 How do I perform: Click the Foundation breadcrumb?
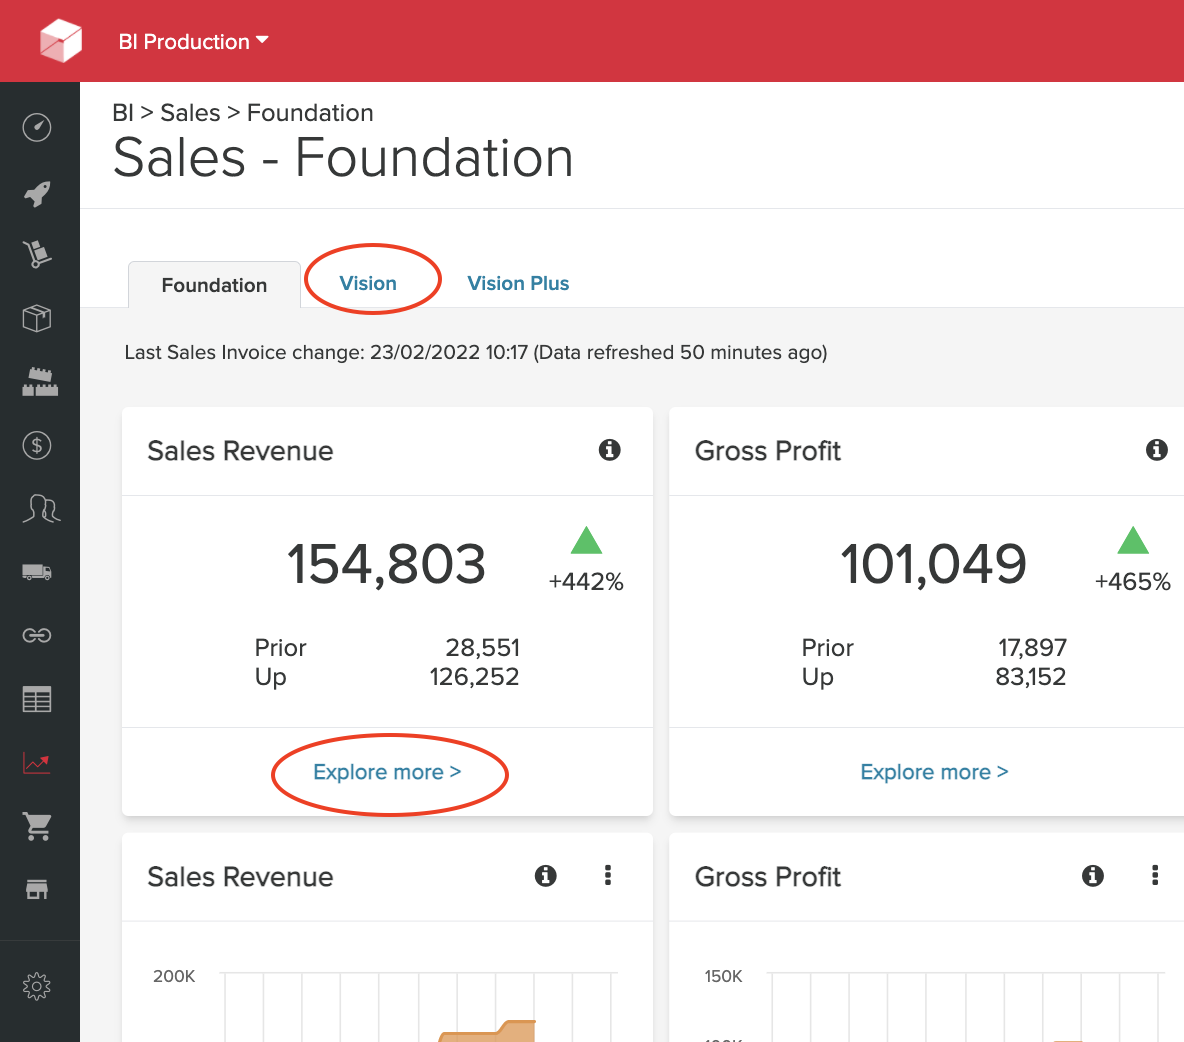point(310,113)
